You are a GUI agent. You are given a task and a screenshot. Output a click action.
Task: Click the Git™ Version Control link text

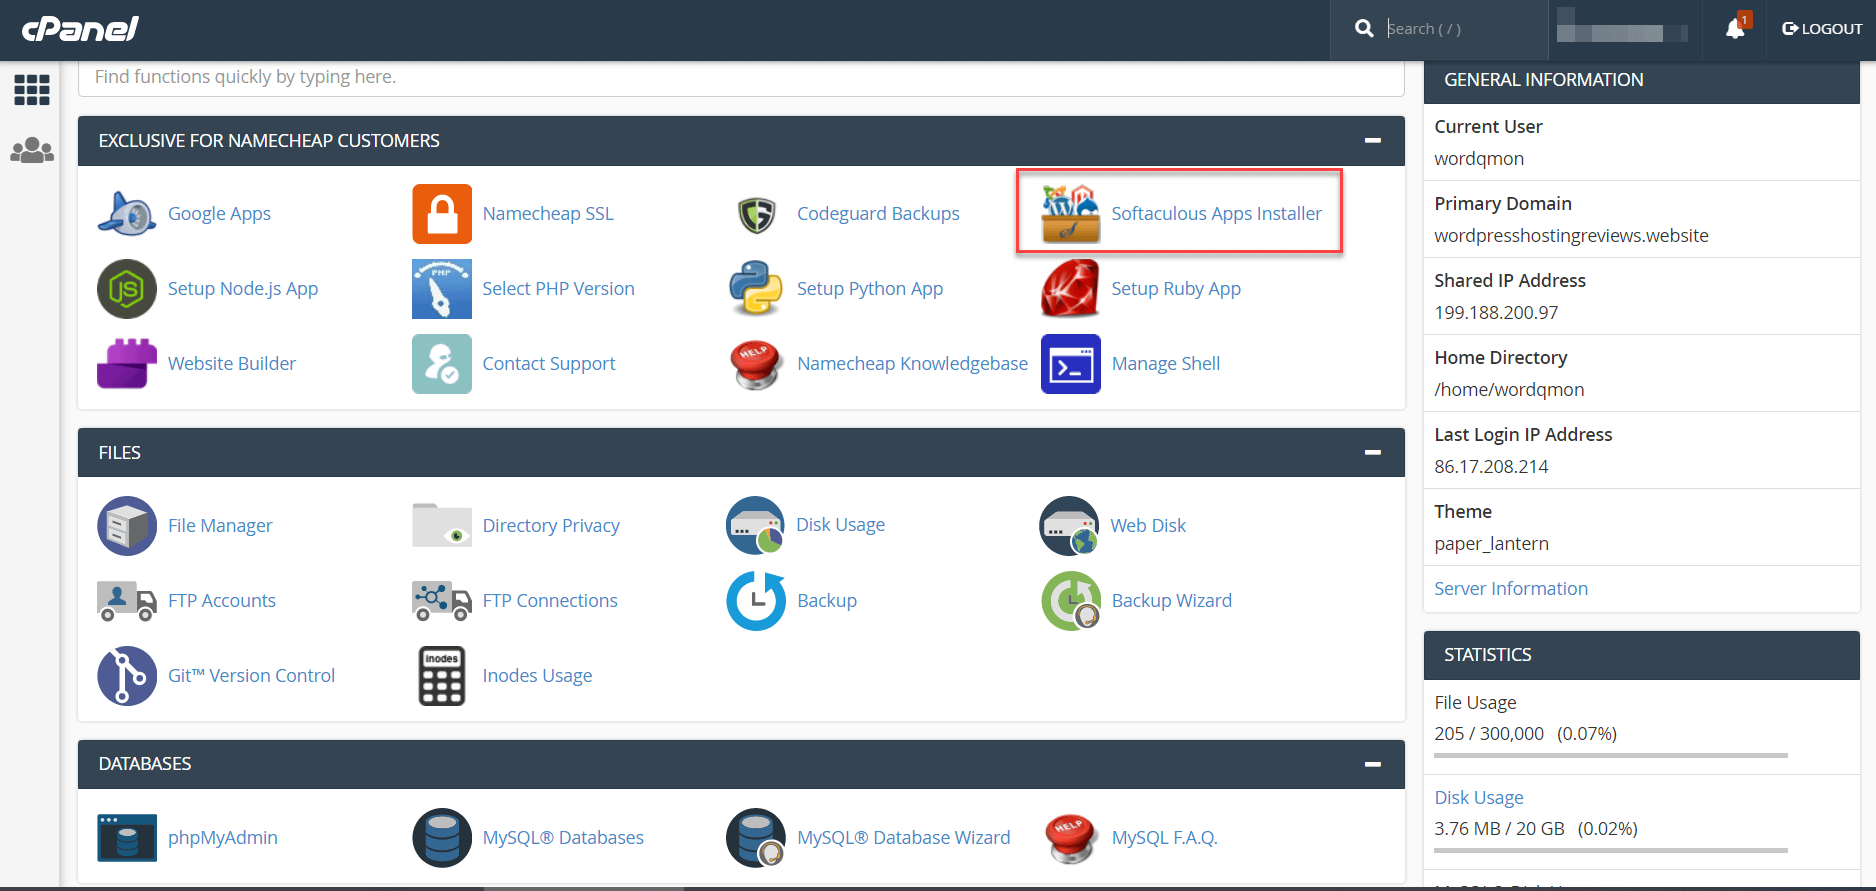(251, 676)
